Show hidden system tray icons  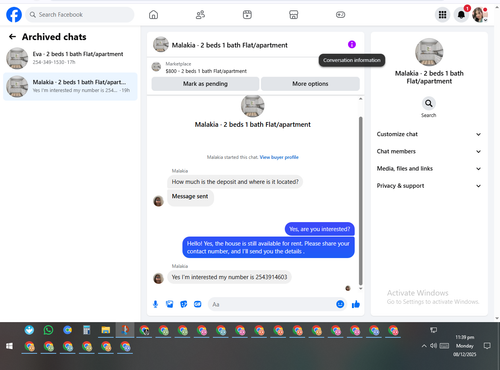[424, 346]
